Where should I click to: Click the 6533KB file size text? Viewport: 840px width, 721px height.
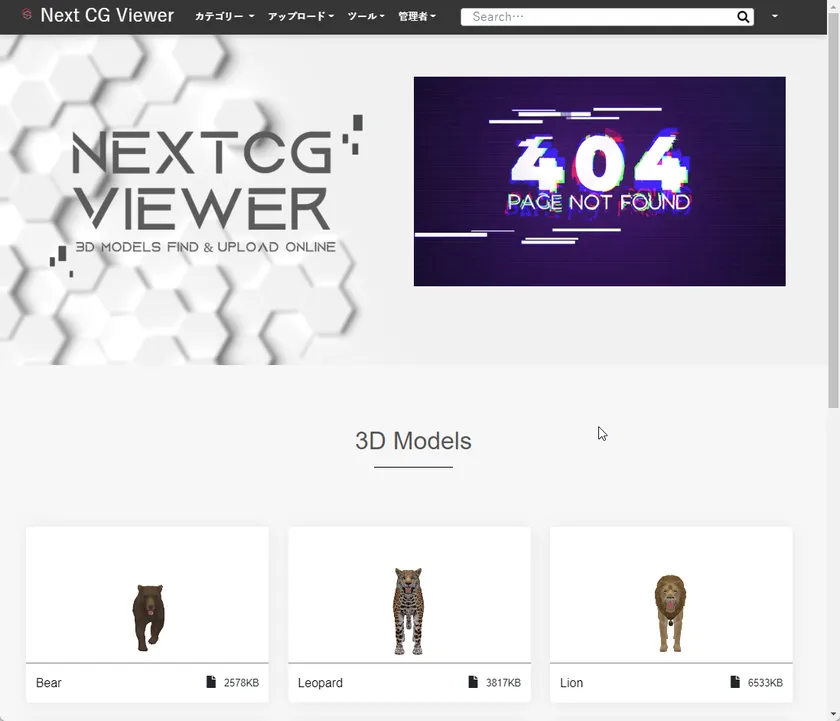tap(765, 683)
